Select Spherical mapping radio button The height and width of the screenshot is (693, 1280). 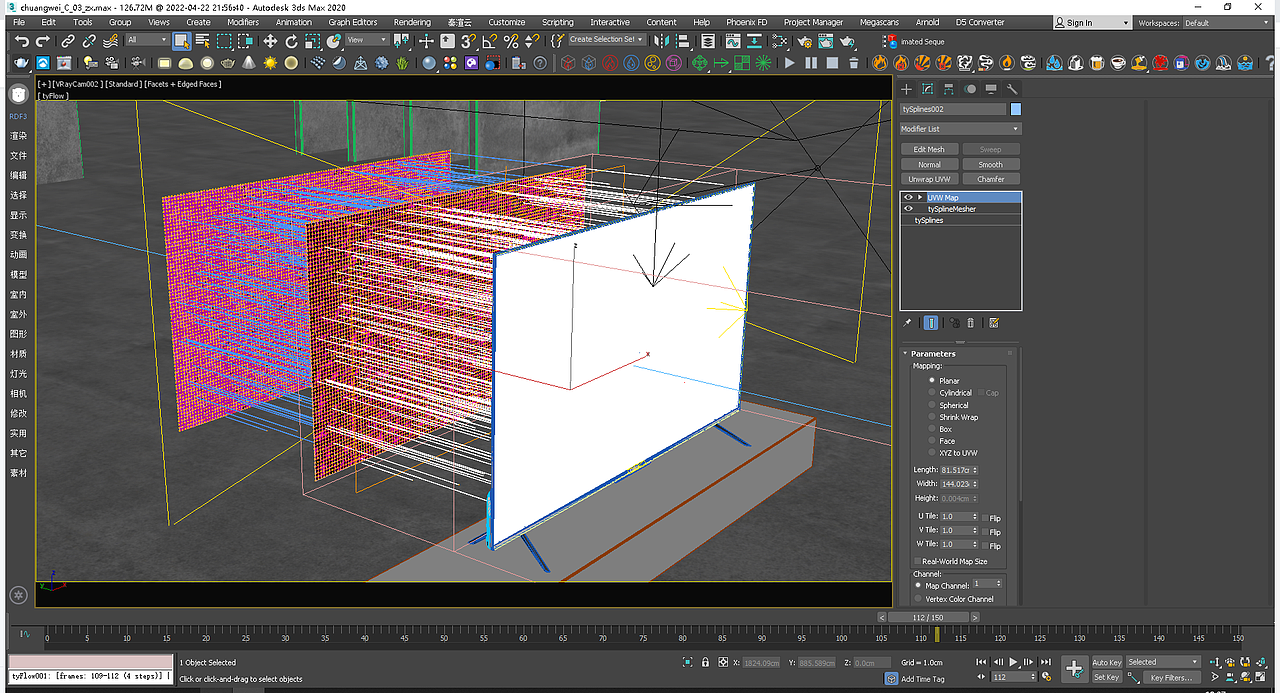(x=933, y=405)
